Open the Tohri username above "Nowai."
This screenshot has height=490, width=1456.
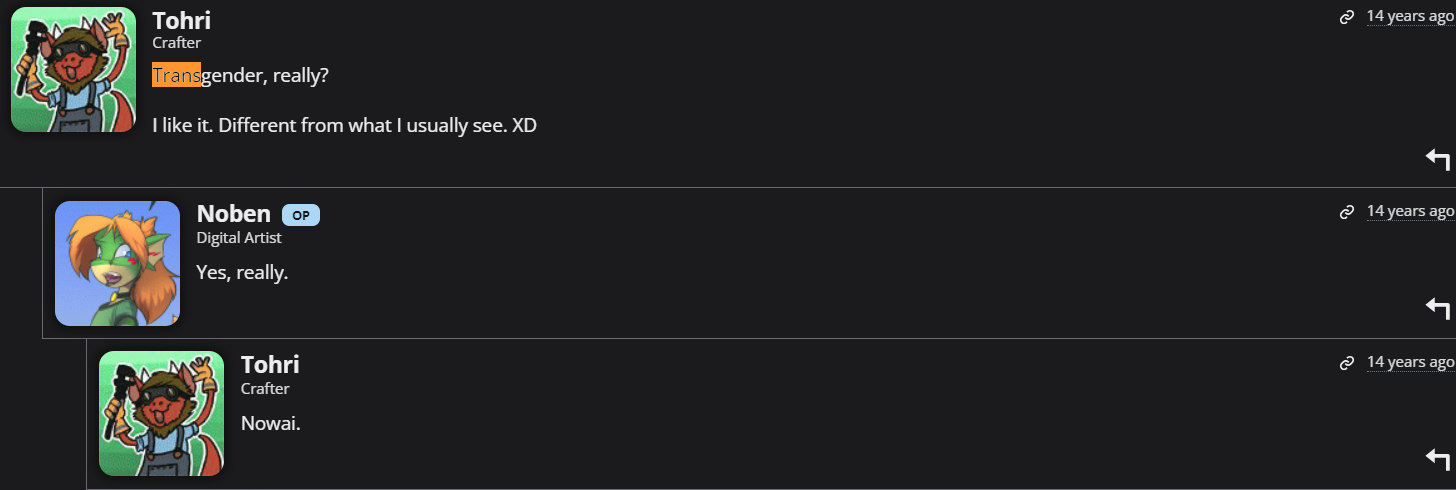click(x=270, y=365)
